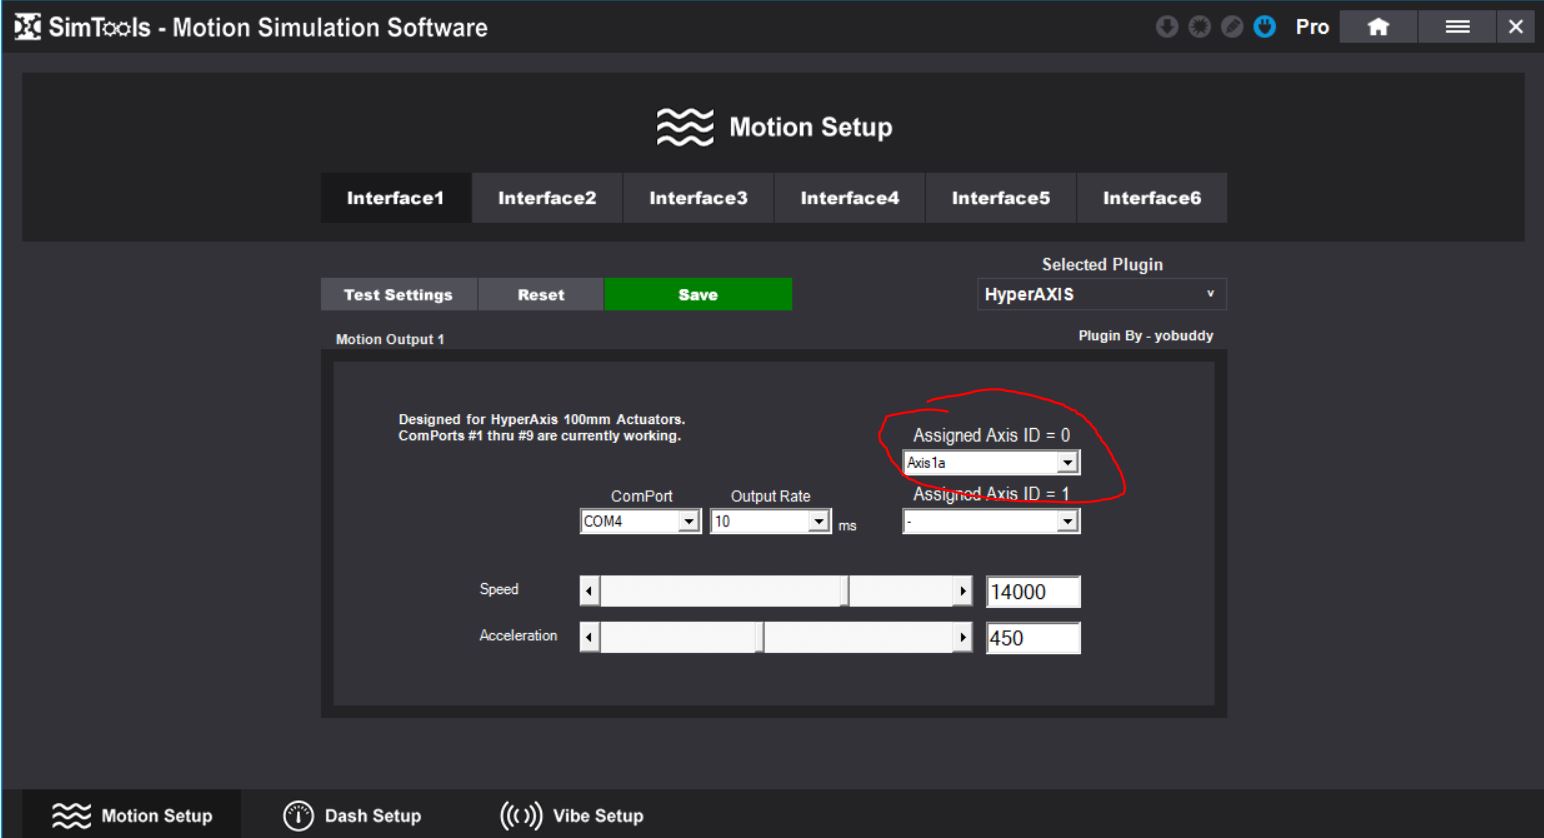Open Motion Setup in bottom bar
Screen dimensions: 1544x838
(x=132, y=815)
